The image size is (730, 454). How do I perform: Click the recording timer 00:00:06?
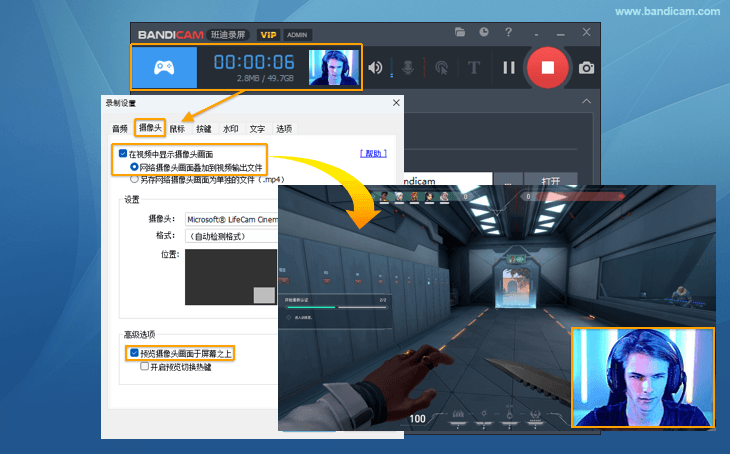click(254, 62)
